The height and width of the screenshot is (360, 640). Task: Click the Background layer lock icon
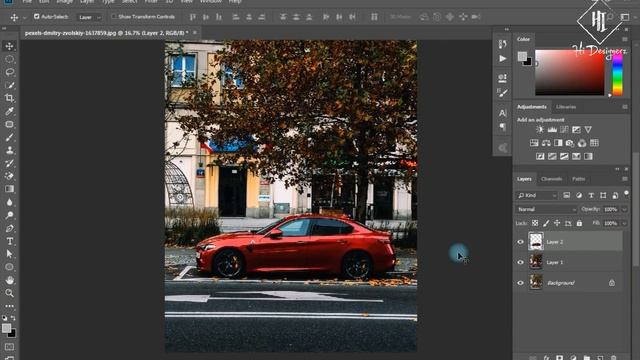[611, 282]
